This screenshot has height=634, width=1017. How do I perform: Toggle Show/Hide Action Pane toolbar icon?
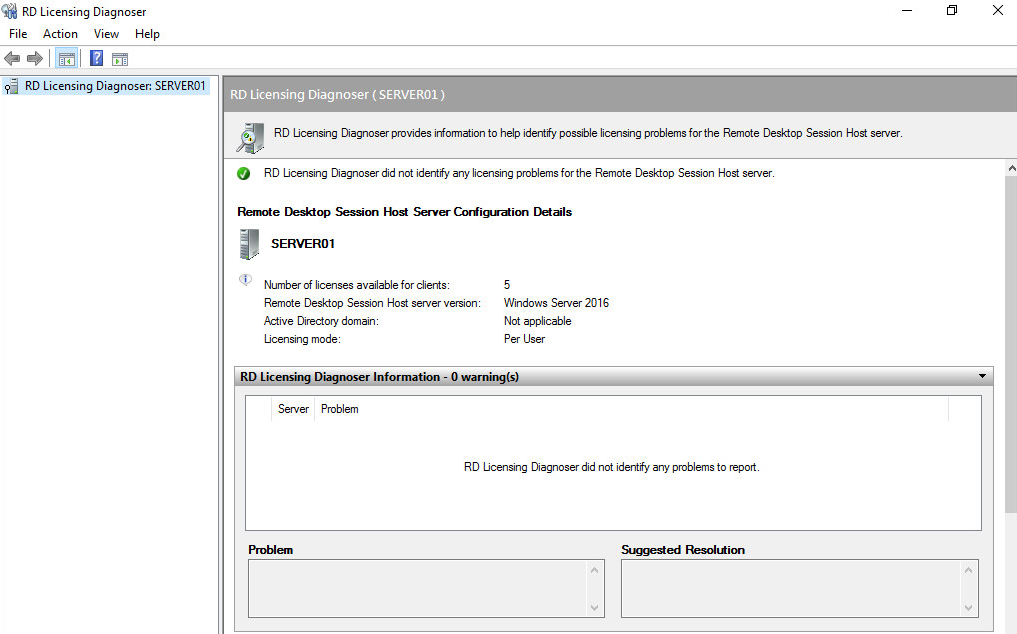[120, 59]
